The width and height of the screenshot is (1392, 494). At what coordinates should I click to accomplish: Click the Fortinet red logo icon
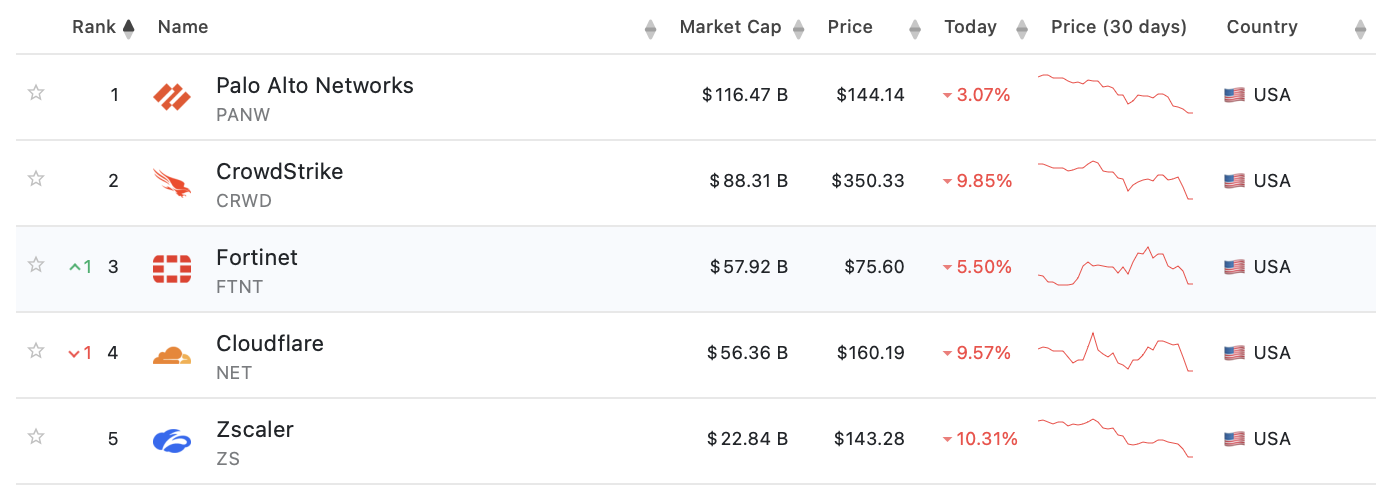172,268
